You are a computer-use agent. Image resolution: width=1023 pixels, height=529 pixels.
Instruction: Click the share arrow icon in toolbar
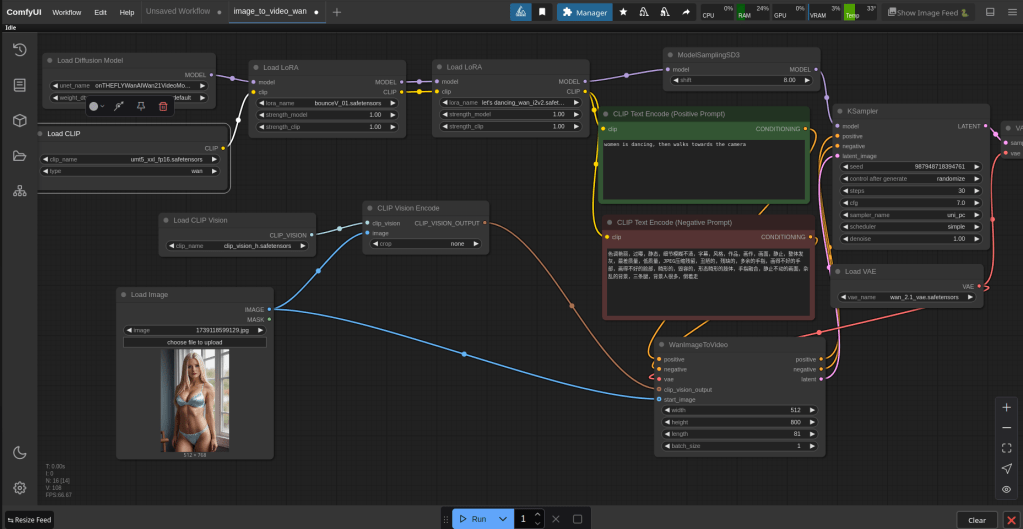pos(686,13)
